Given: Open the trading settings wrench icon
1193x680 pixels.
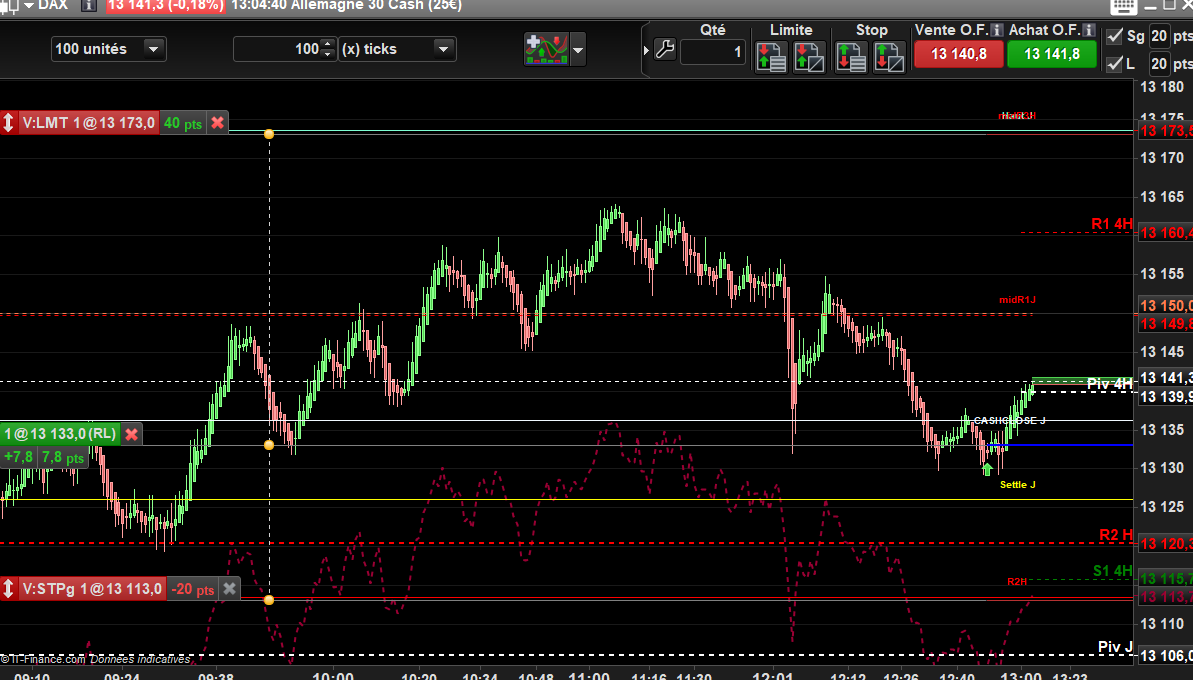Looking at the screenshot, I should tap(665, 50).
